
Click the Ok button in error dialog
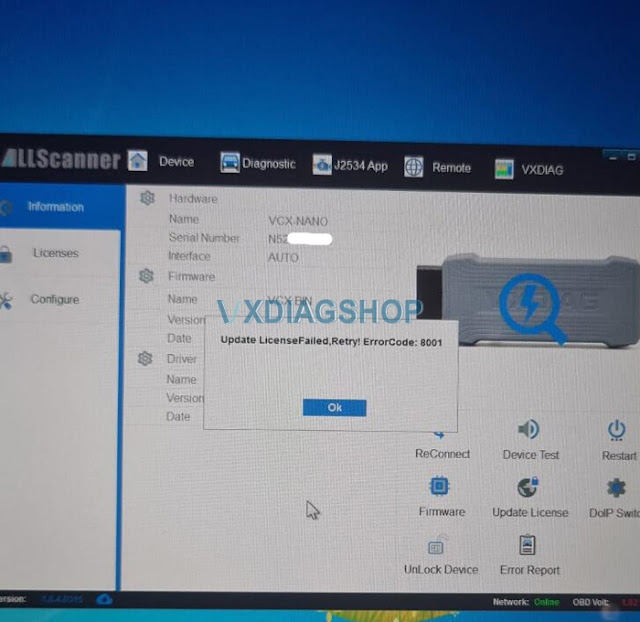(334, 407)
